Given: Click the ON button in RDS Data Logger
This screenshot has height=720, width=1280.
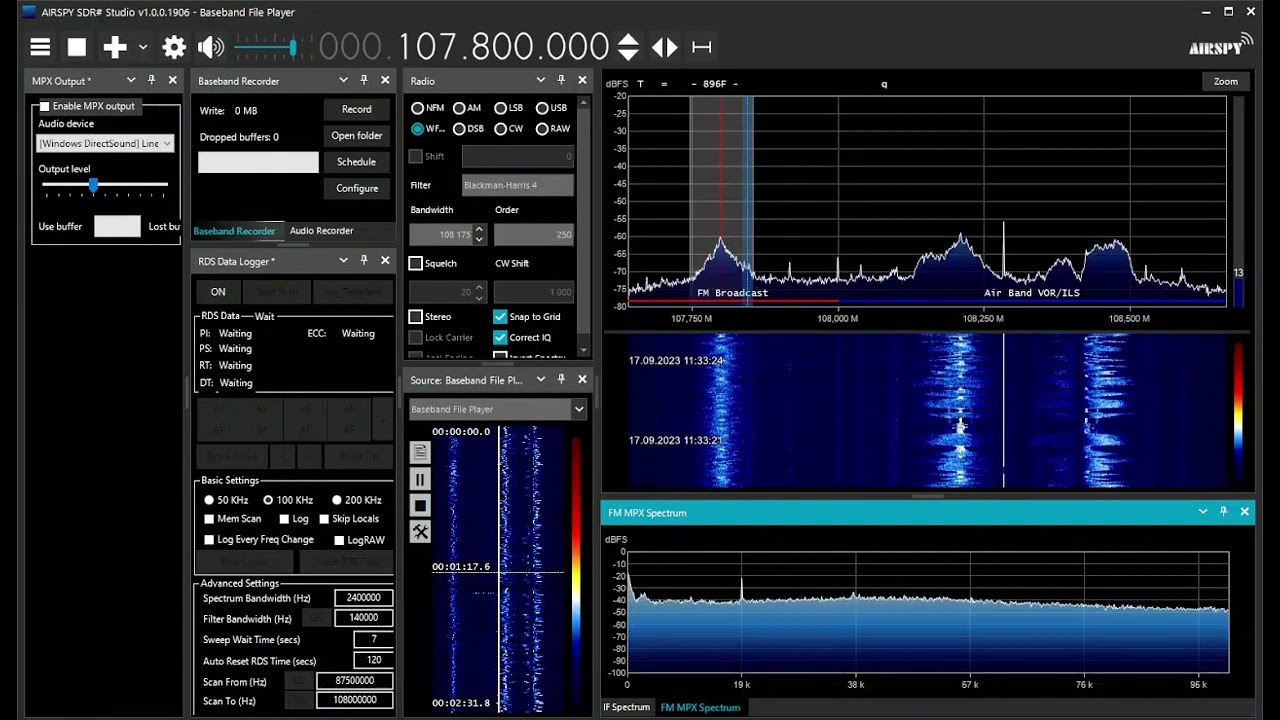Looking at the screenshot, I should 218,292.
